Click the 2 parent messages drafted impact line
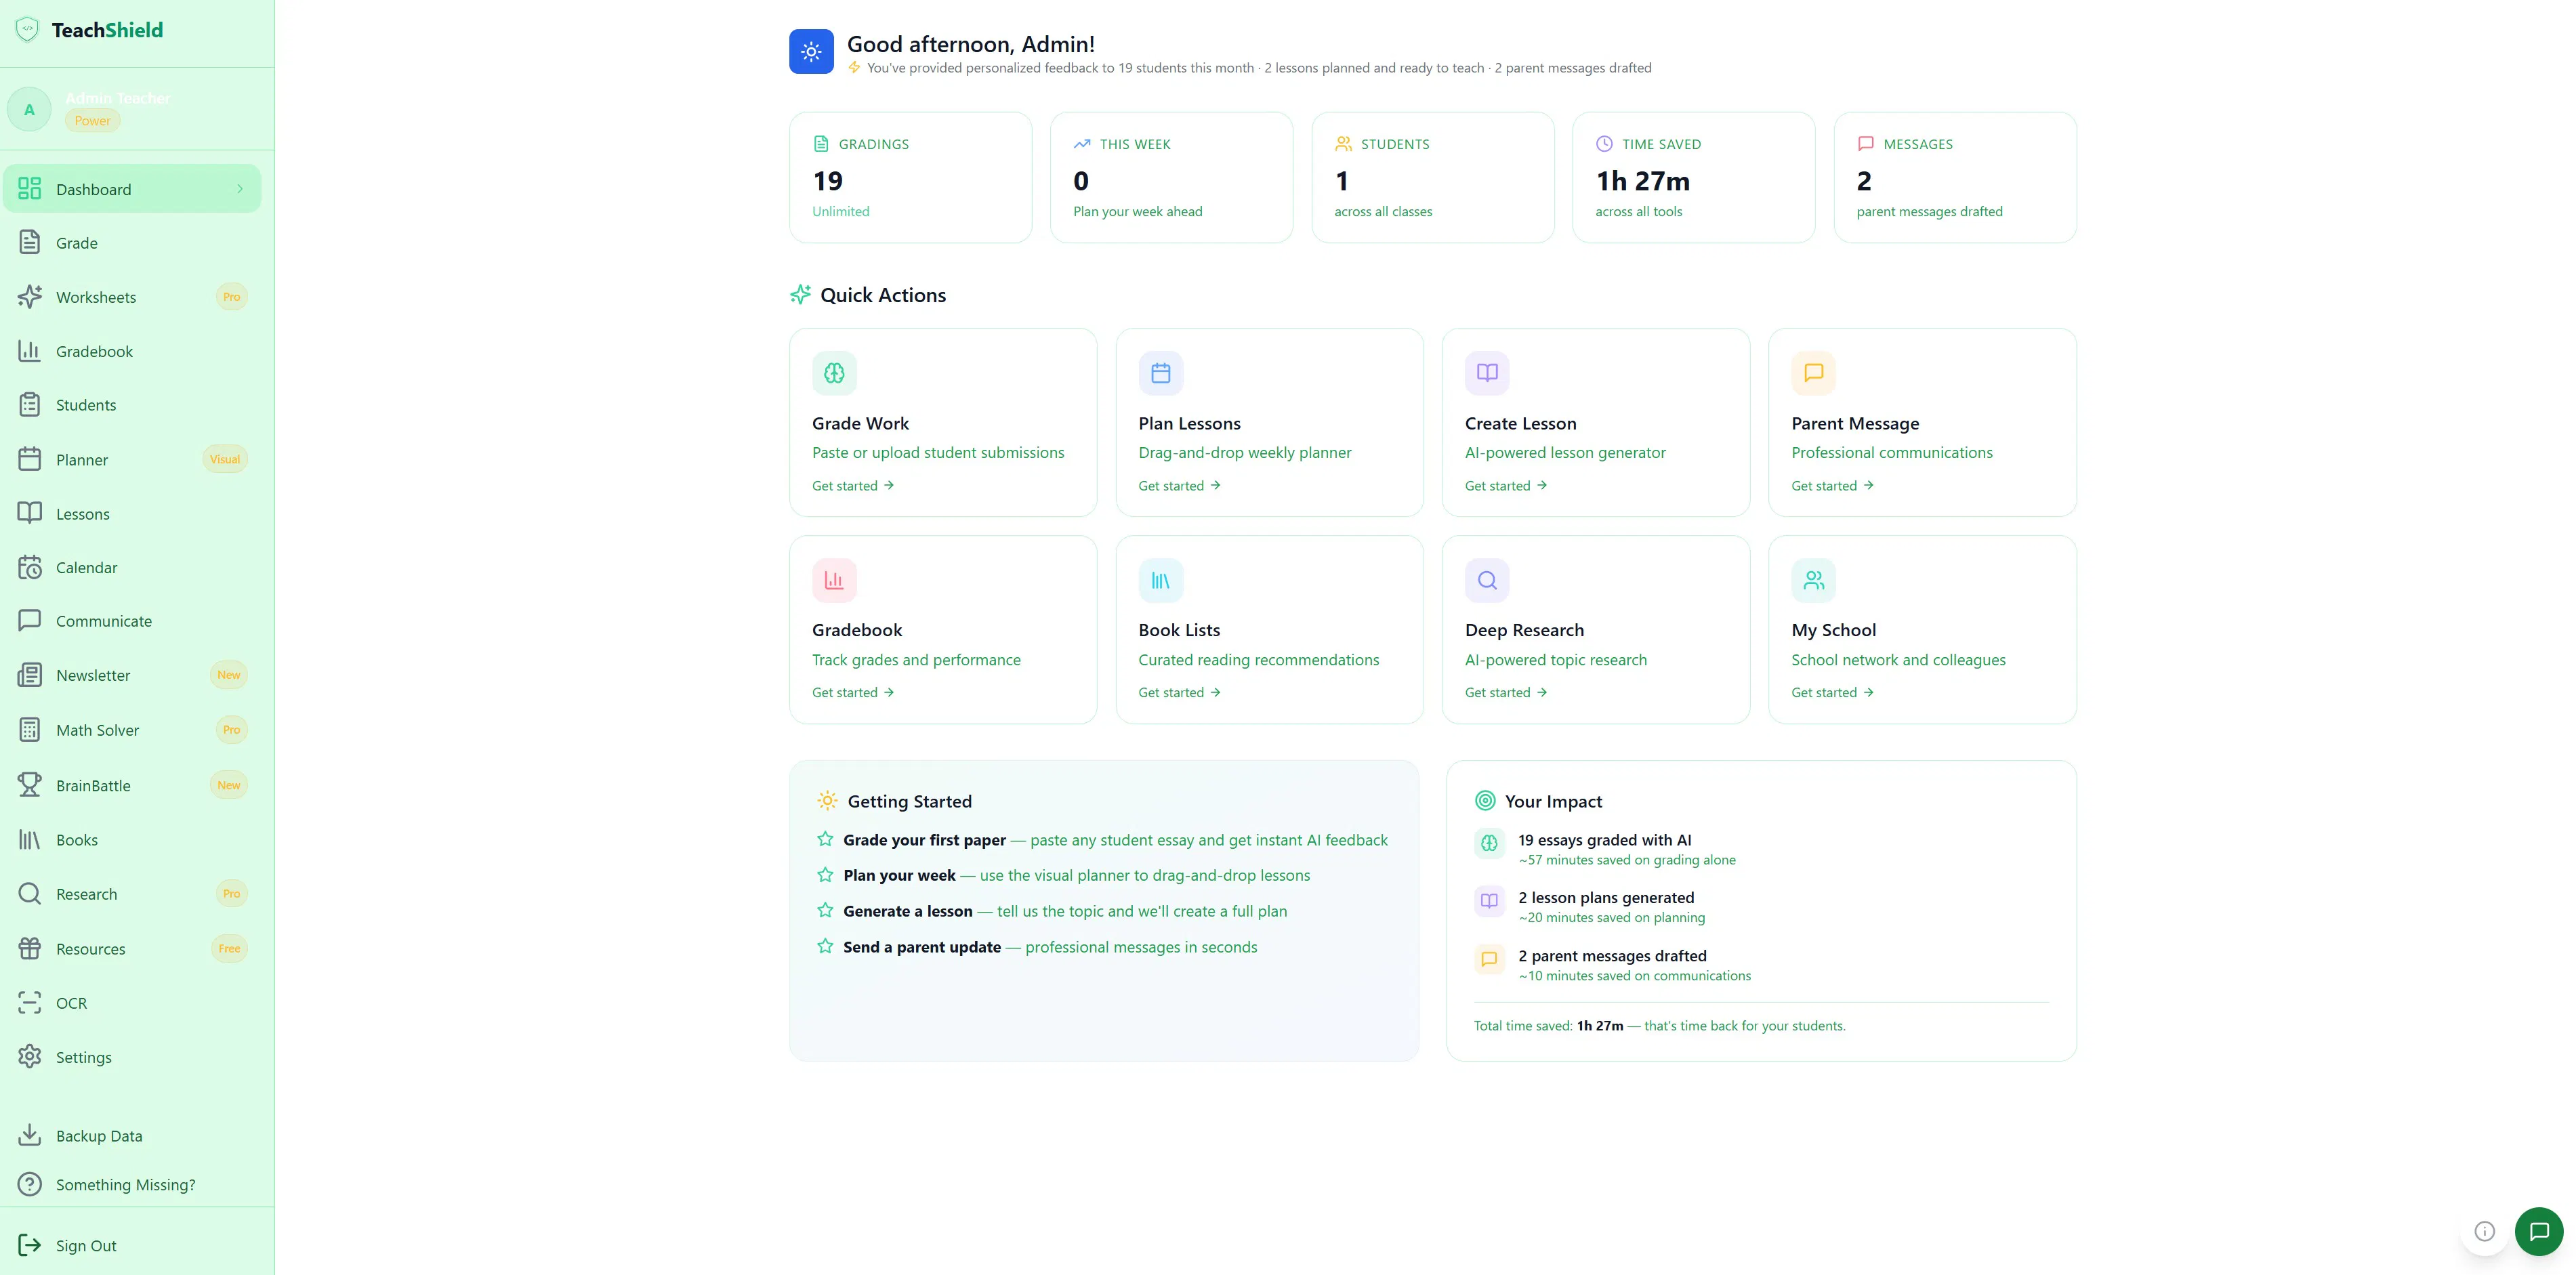2576x1275 pixels. [x=1612, y=957]
